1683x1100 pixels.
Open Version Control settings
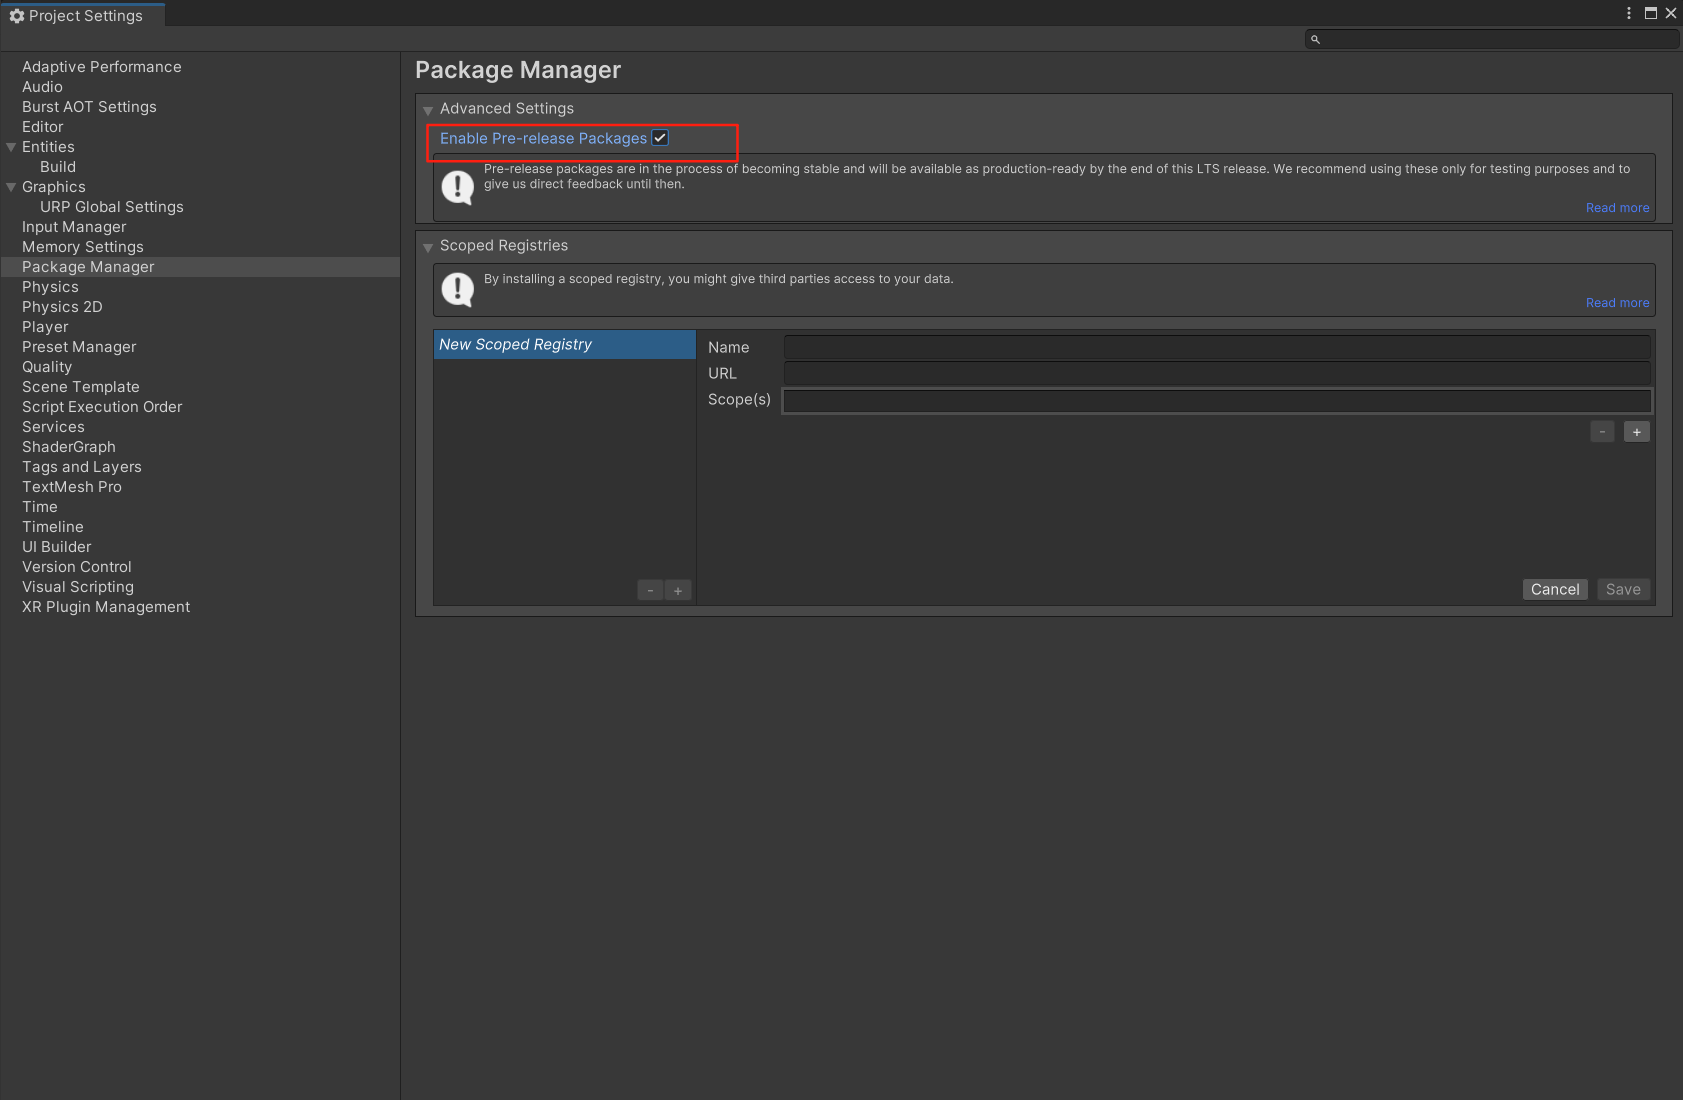[x=77, y=567]
